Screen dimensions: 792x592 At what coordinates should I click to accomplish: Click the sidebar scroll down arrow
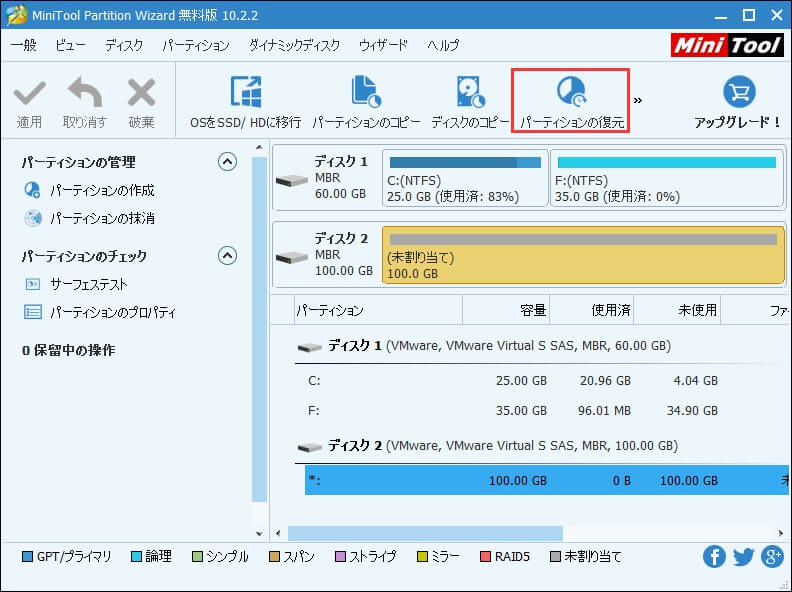coord(259,533)
